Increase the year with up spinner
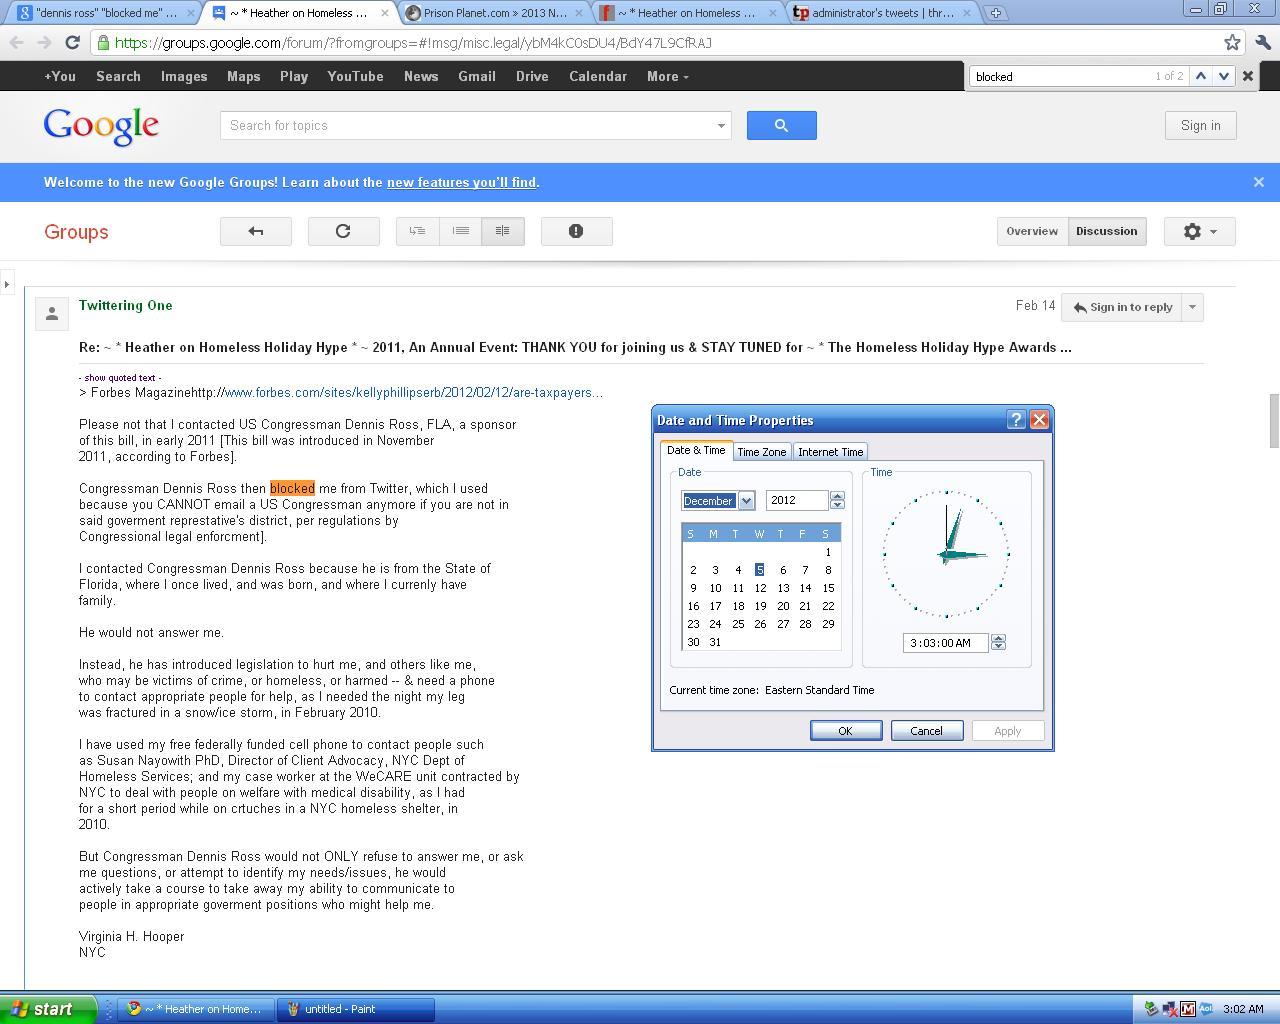 pos(838,495)
